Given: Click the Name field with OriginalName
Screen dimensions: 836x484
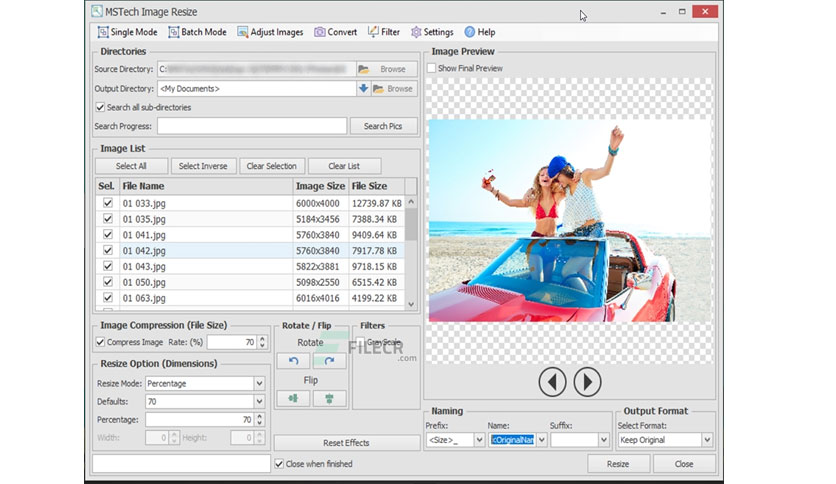Looking at the screenshot, I should pyautogui.click(x=512, y=440).
